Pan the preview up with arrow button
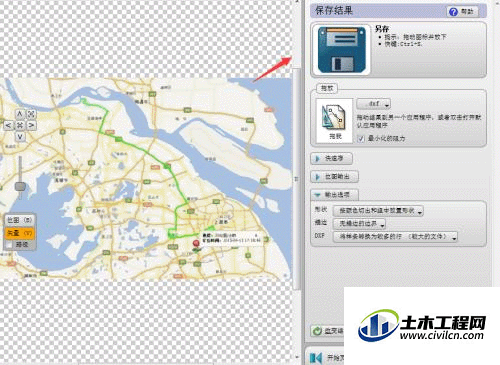The image size is (500, 365). click(x=20, y=114)
